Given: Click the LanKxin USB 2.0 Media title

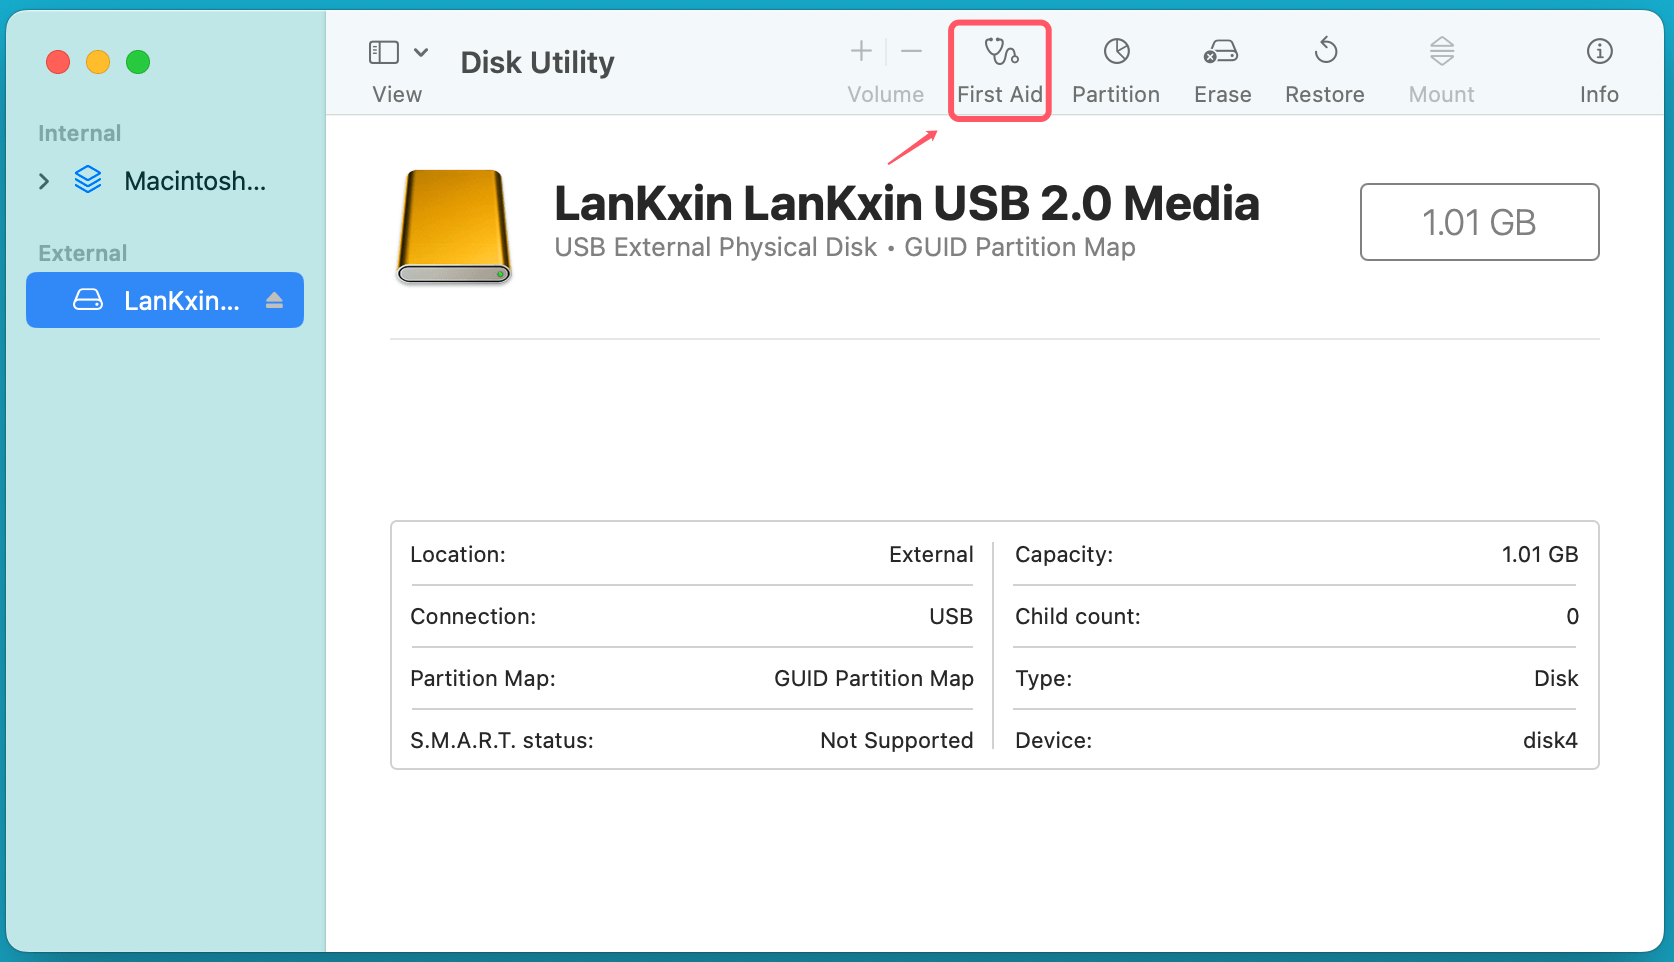Looking at the screenshot, I should (906, 204).
